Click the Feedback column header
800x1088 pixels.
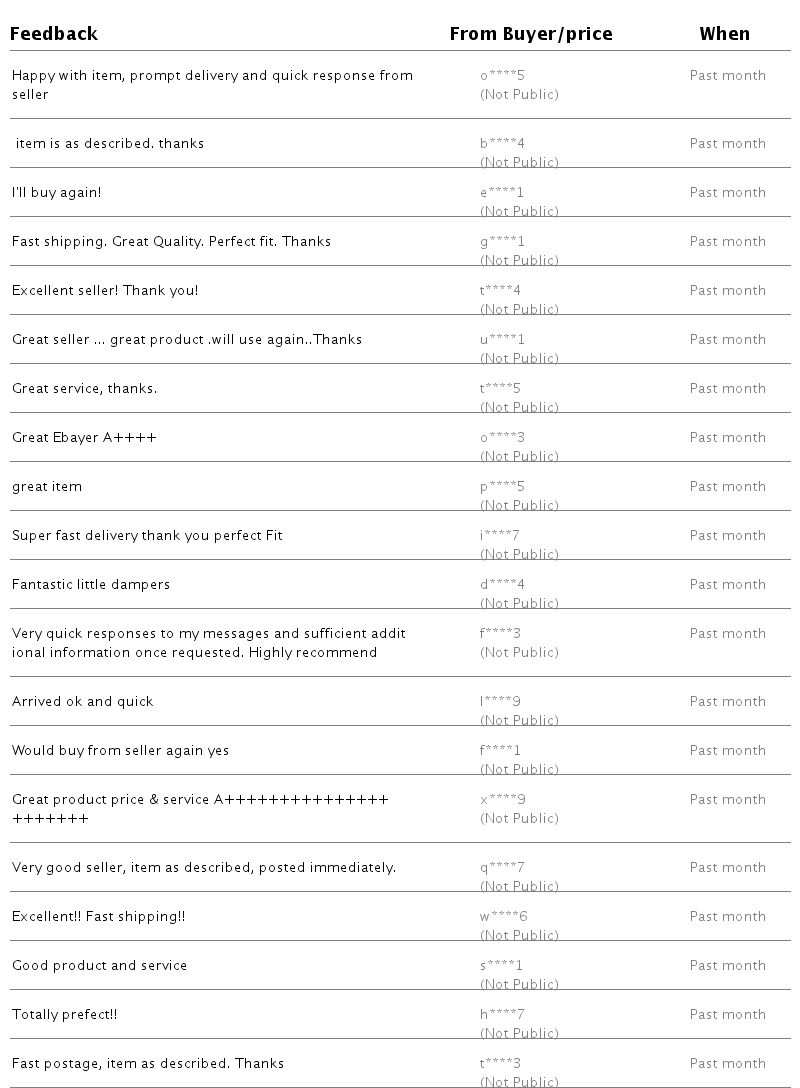(54, 34)
